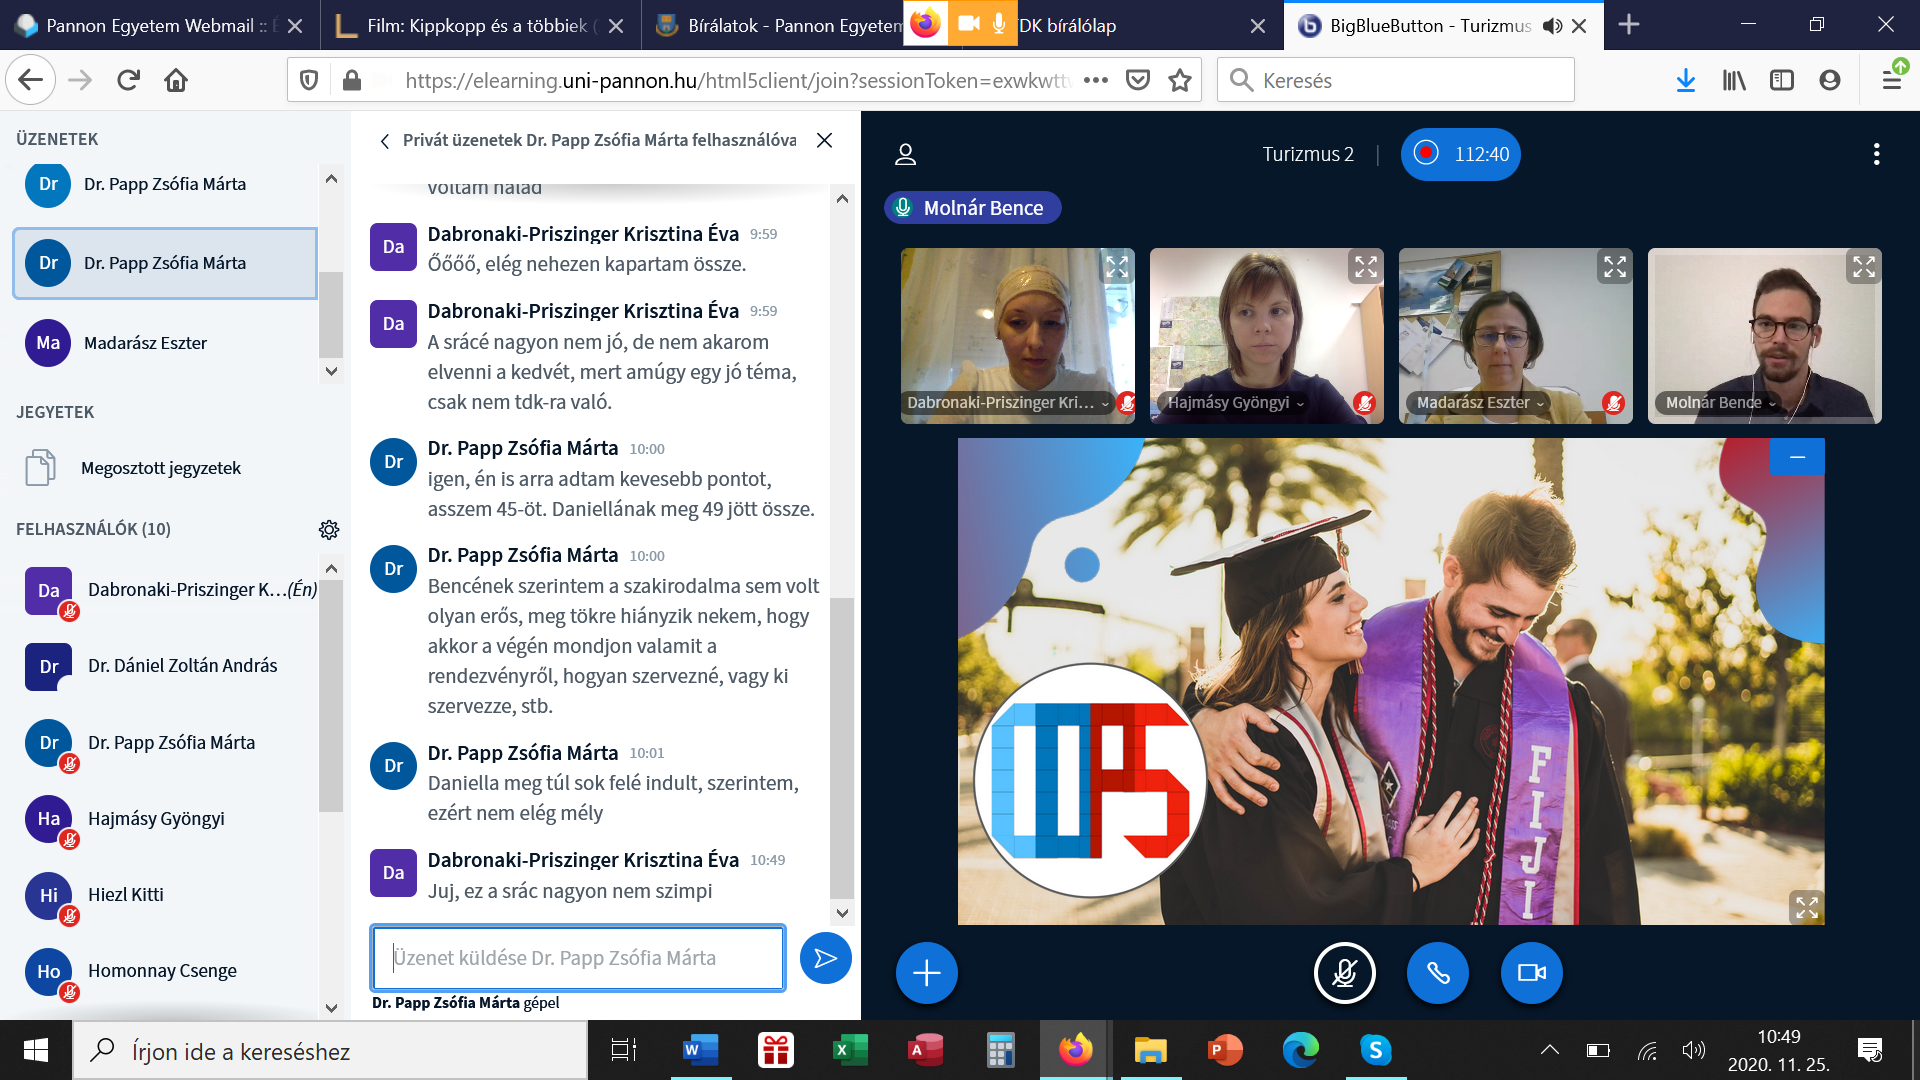This screenshot has height=1080, width=1920.
Task: Open Shared notes (Megosztott jegyzetek)
Action: (160, 468)
